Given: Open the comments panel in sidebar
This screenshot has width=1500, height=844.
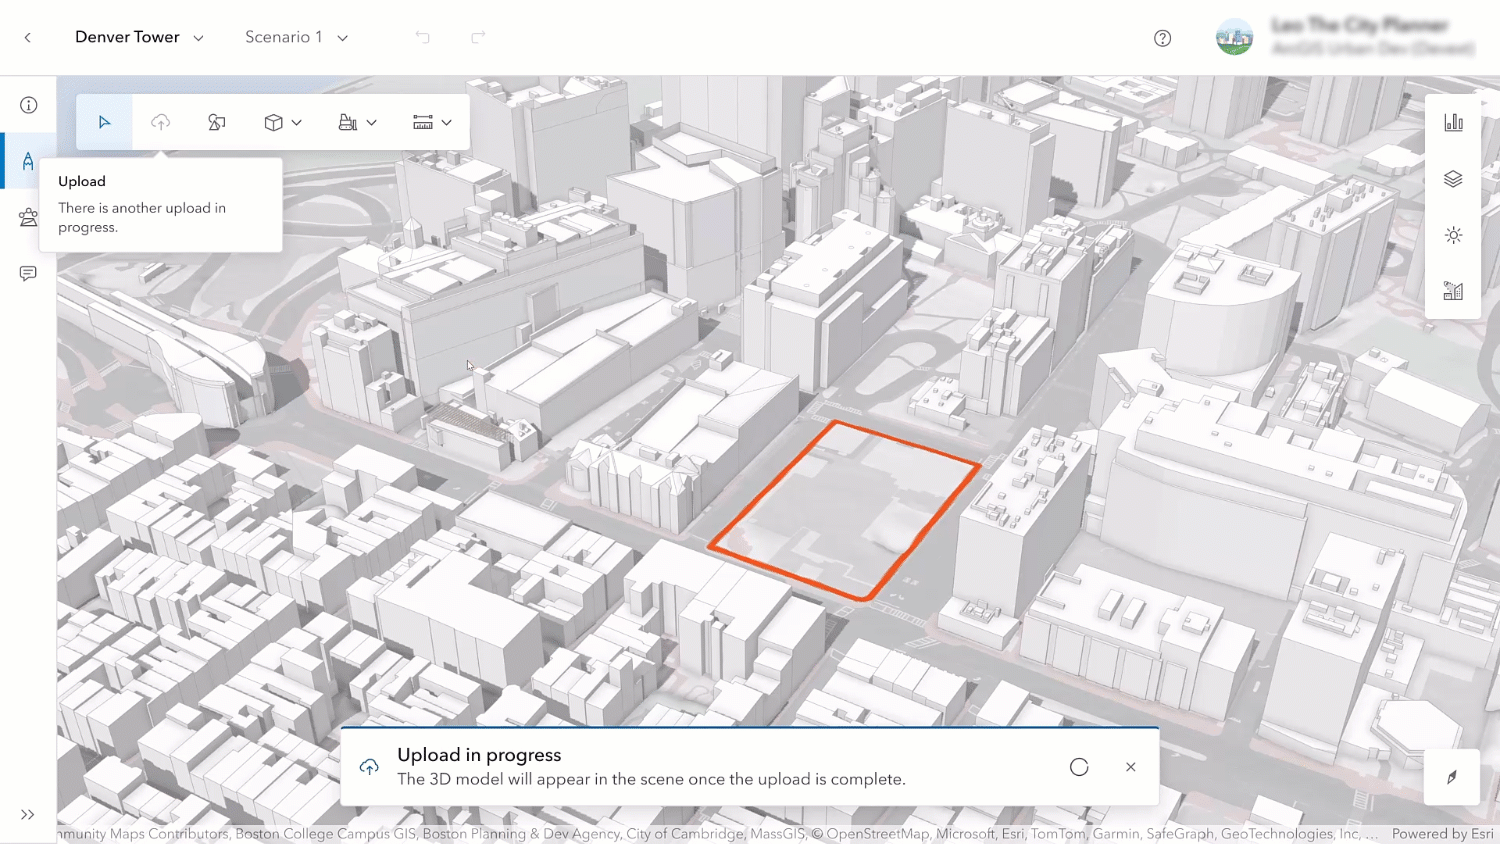Looking at the screenshot, I should pyautogui.click(x=28, y=273).
